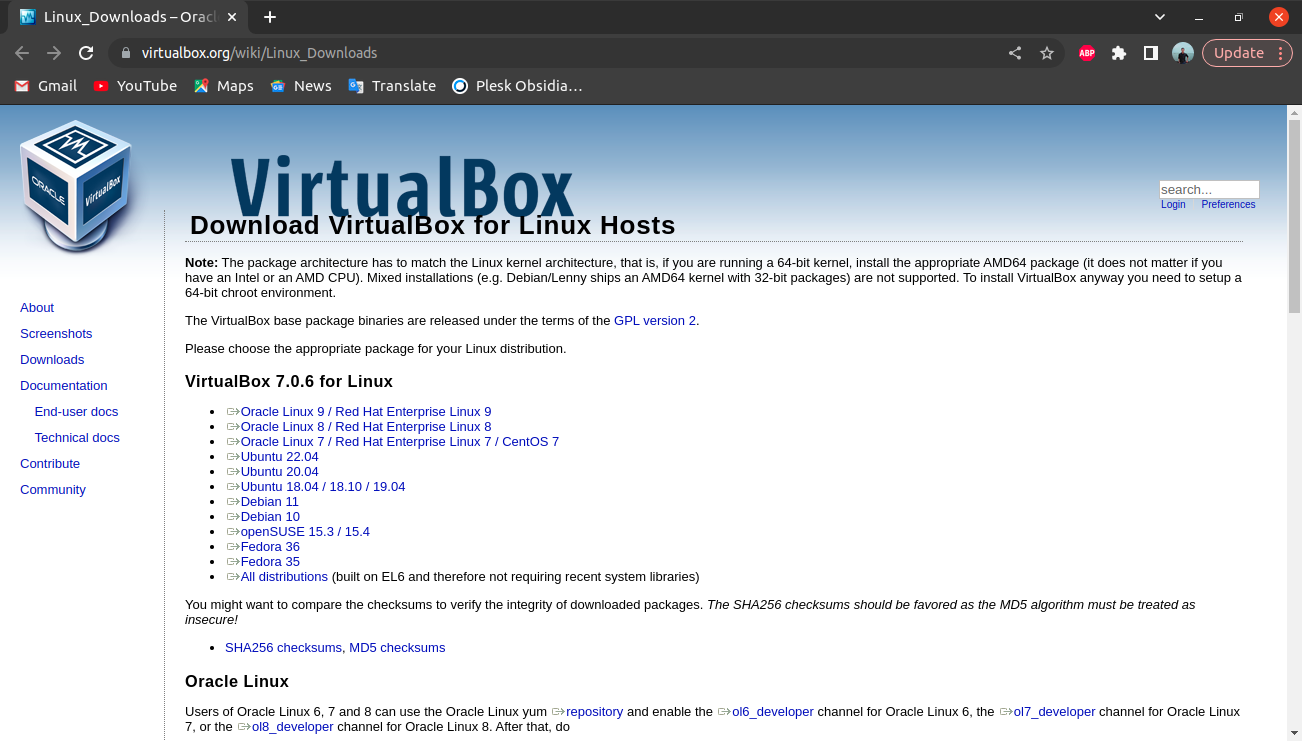Open the Contribute sidebar link
This screenshot has height=741, width=1302.
[x=50, y=464]
